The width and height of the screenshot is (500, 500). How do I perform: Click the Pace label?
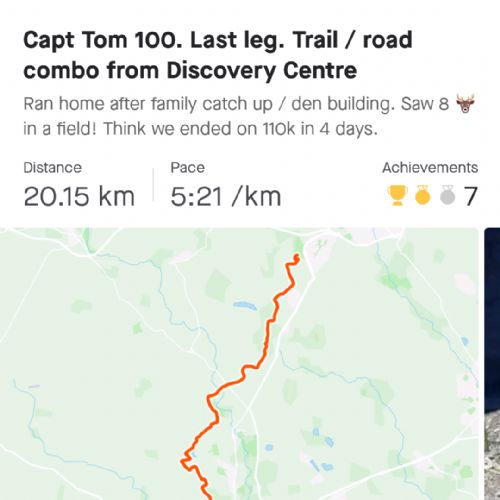click(x=187, y=168)
